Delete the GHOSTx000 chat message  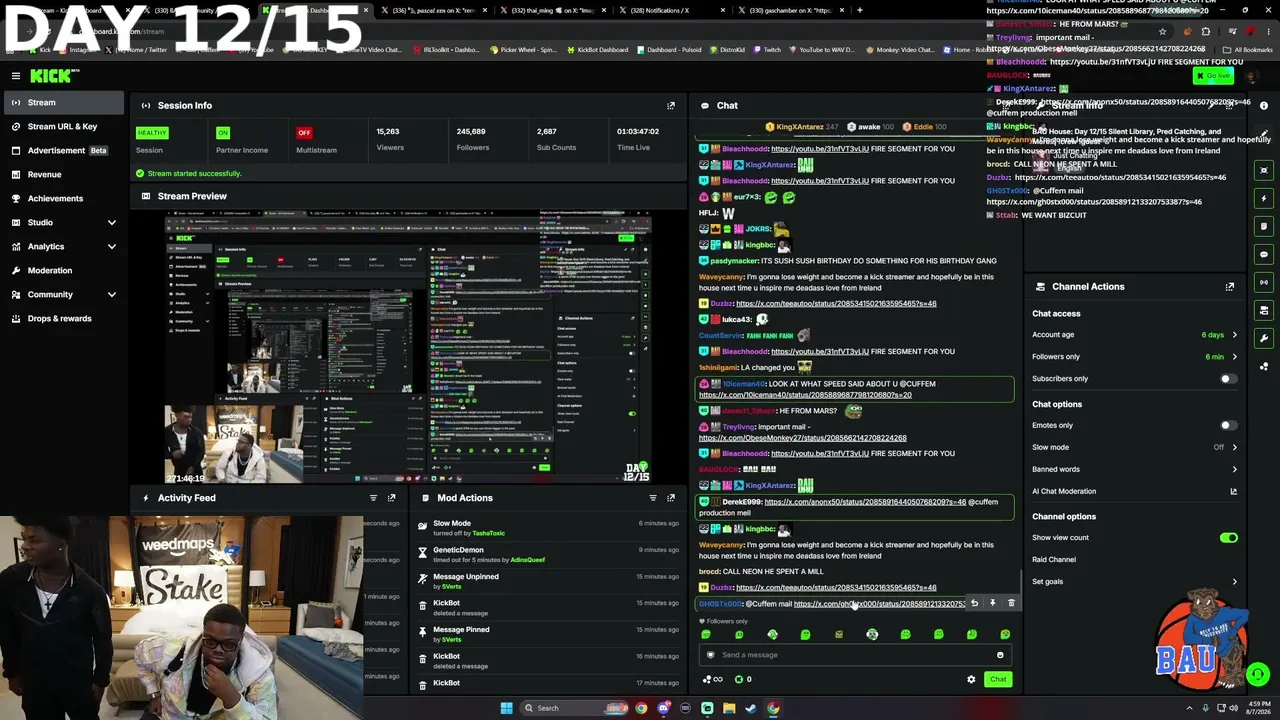pyautogui.click(x=1011, y=604)
